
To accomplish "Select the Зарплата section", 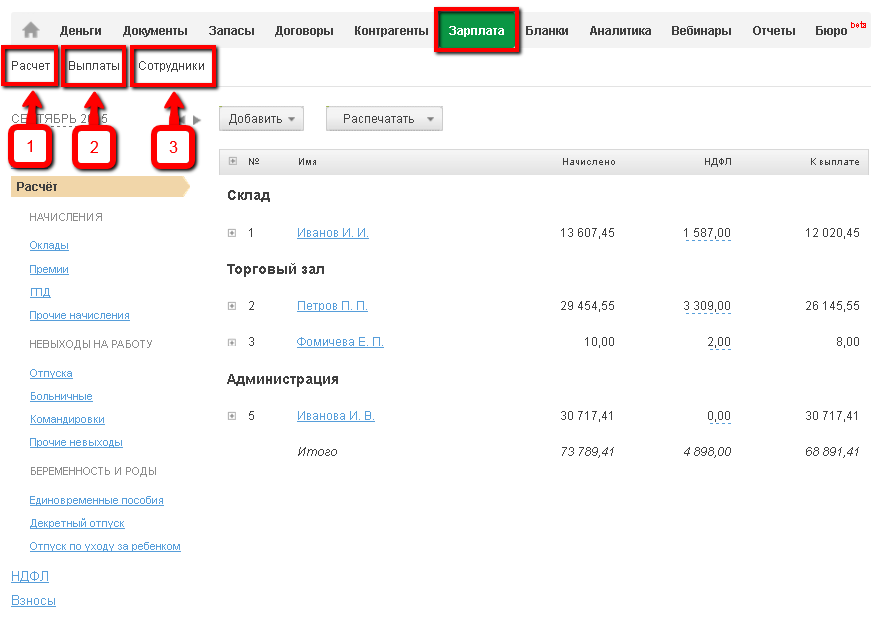I will (x=476, y=31).
